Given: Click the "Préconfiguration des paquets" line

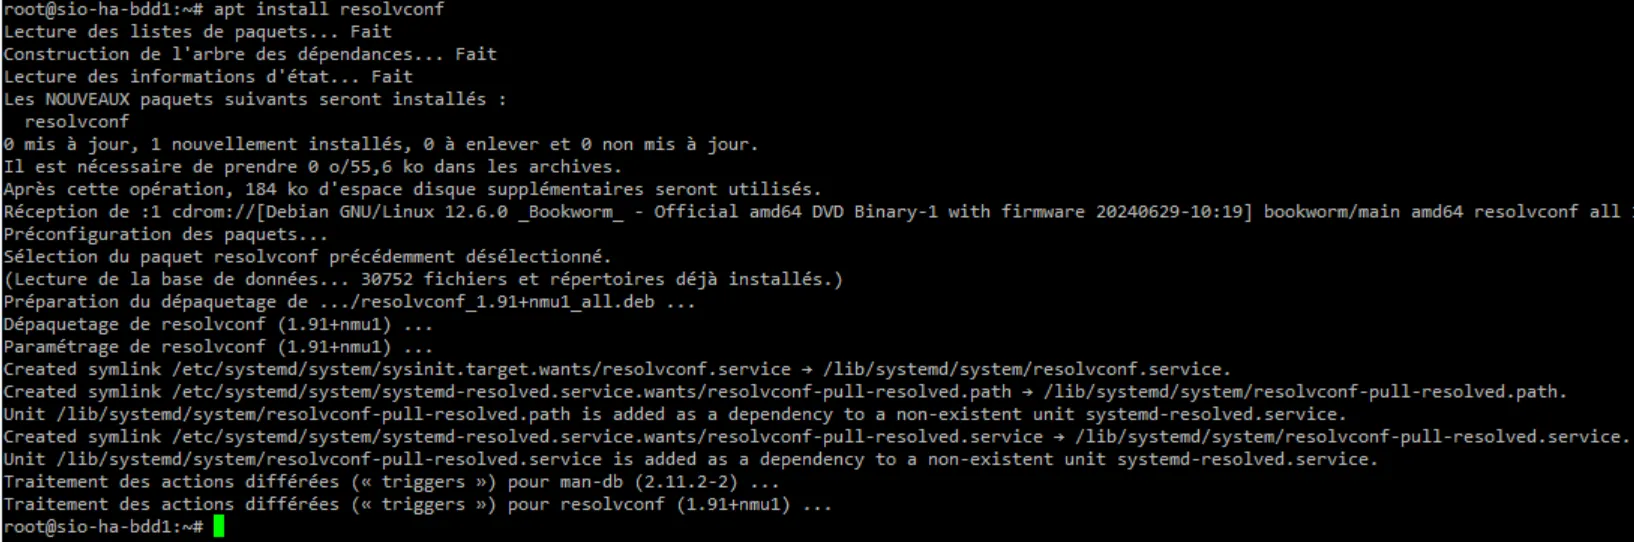Looking at the screenshot, I should tap(165, 234).
